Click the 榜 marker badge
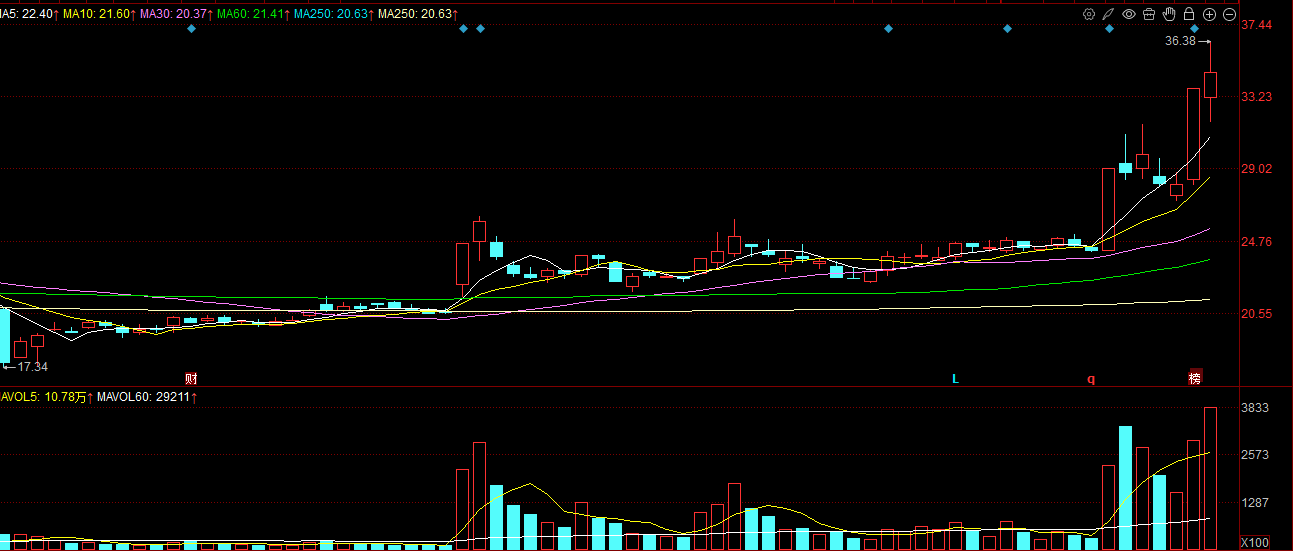Screen dimensions: 1293x551 click(1194, 379)
